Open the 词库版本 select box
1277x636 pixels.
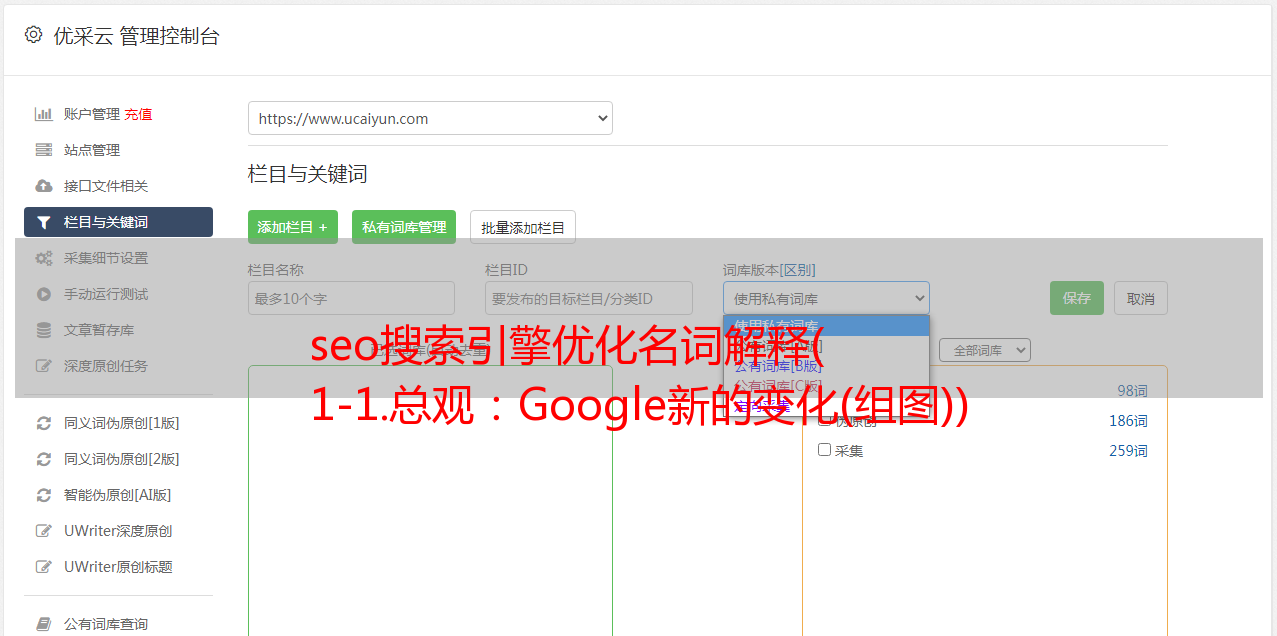click(826, 298)
